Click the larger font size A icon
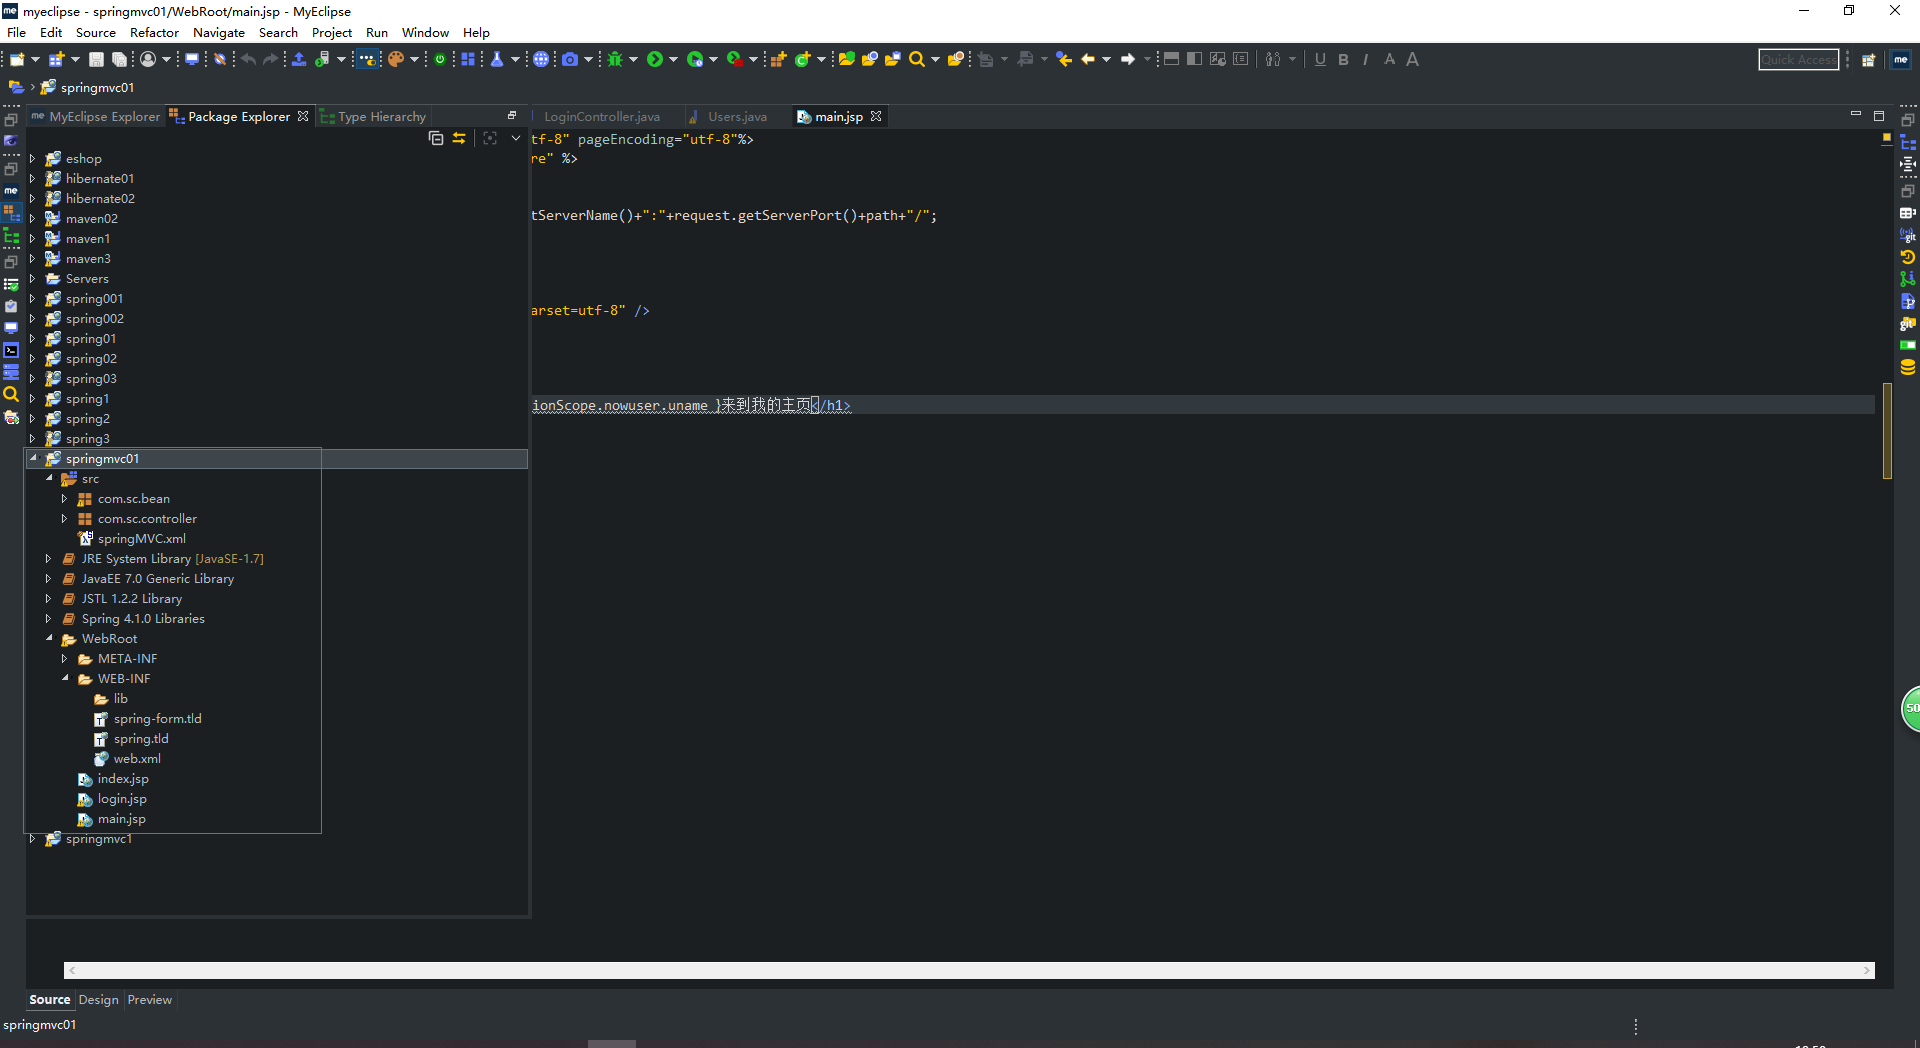 click(1412, 59)
